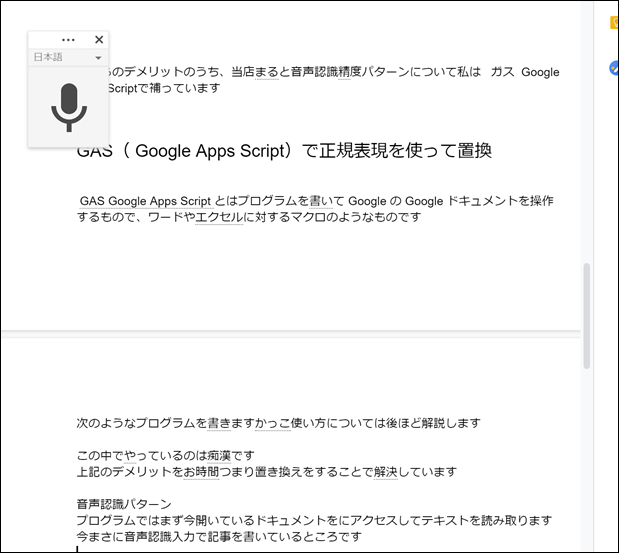The width and height of the screenshot is (619, 553).
Task: Open the voice typing panel's three-dot options
Action: (x=68, y=40)
